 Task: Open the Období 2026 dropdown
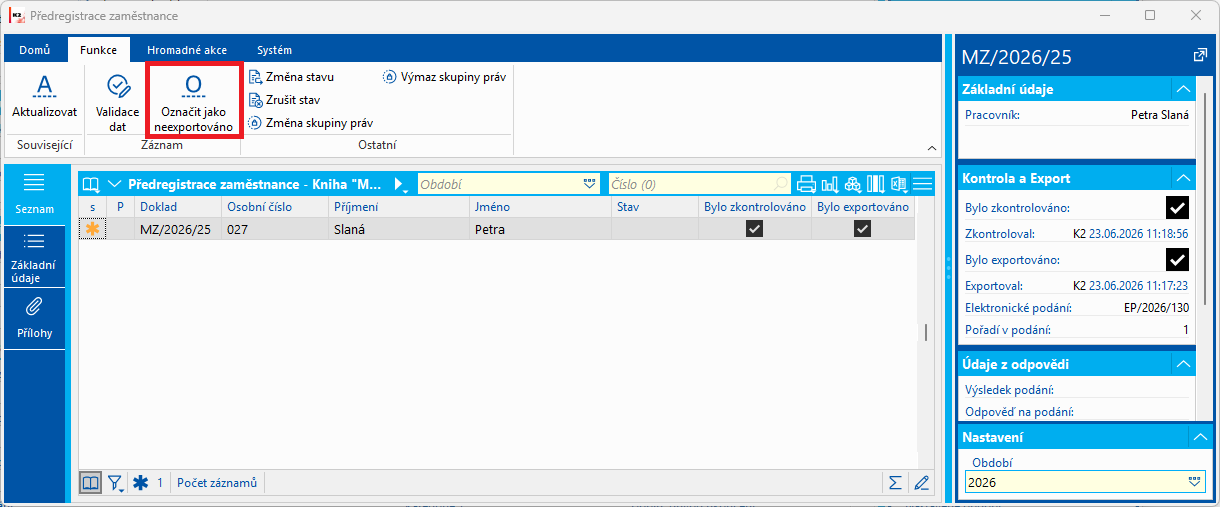point(1193,482)
